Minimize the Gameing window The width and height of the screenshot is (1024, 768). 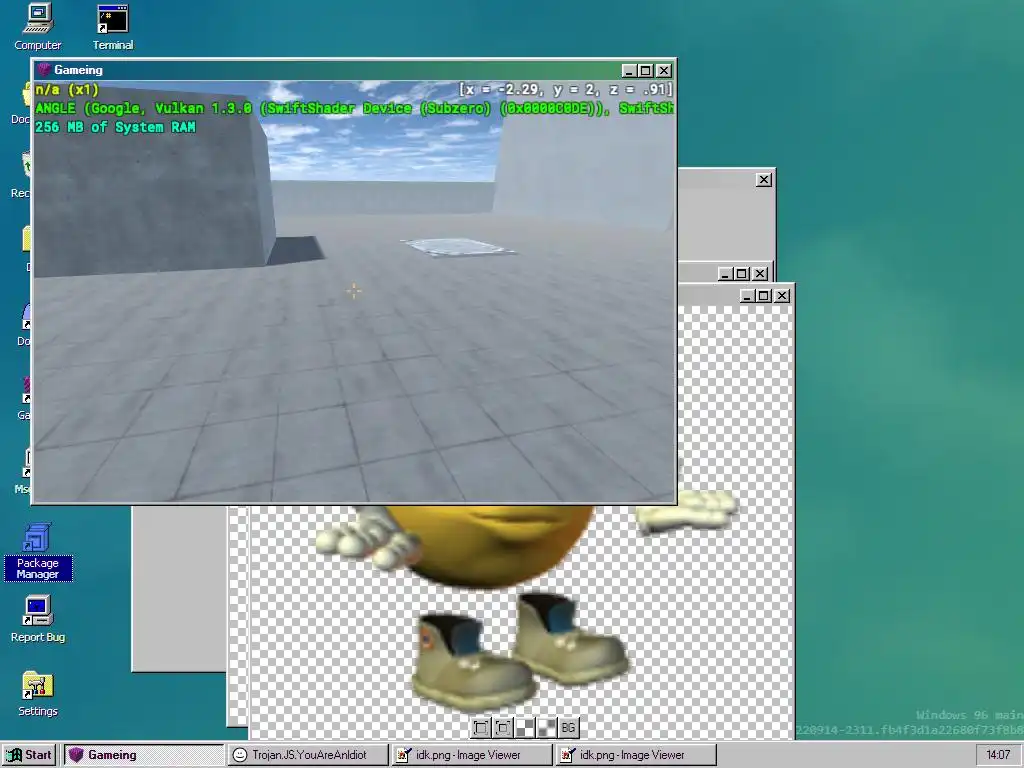(x=629, y=71)
